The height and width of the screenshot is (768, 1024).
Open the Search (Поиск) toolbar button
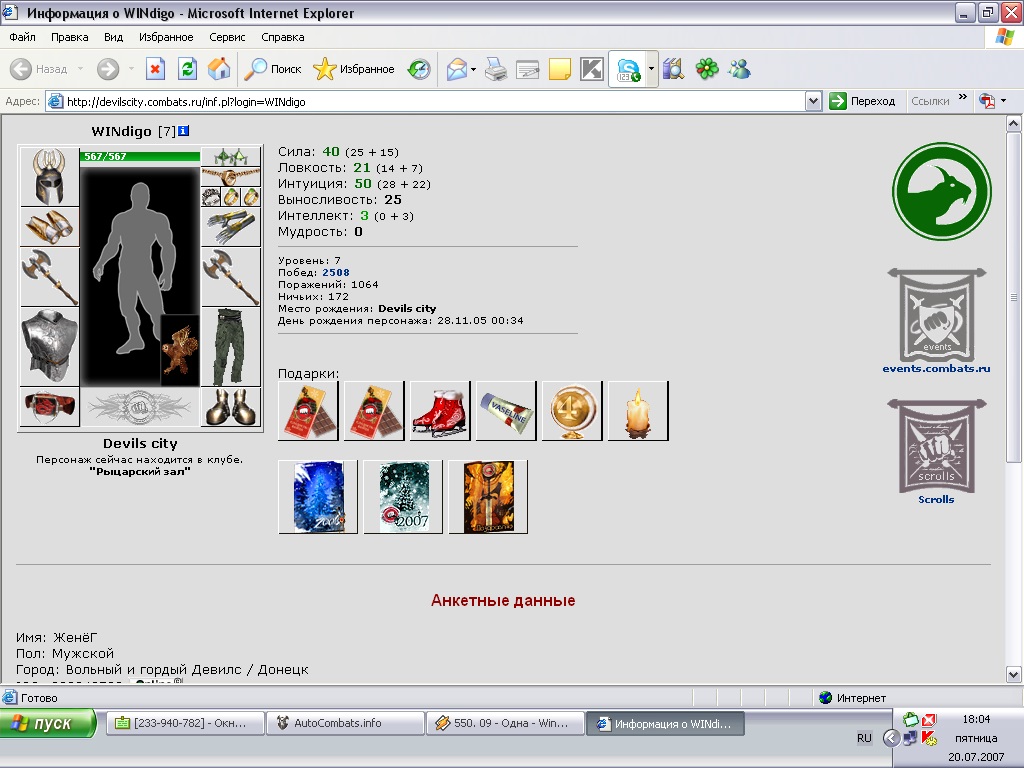pos(272,69)
